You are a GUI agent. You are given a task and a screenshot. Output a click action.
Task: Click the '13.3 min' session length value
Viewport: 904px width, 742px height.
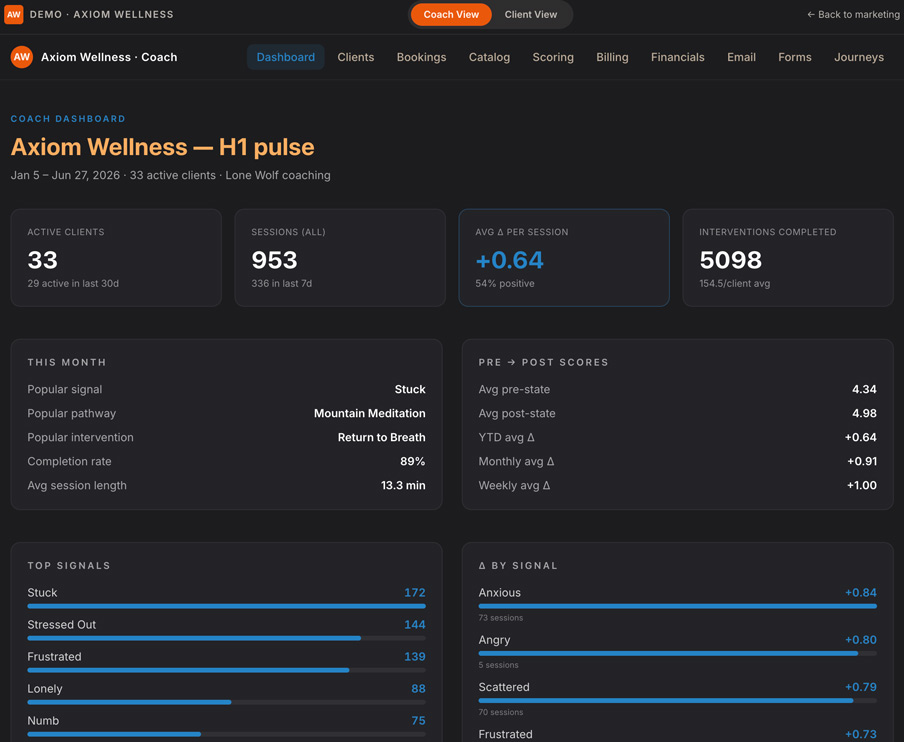point(403,485)
